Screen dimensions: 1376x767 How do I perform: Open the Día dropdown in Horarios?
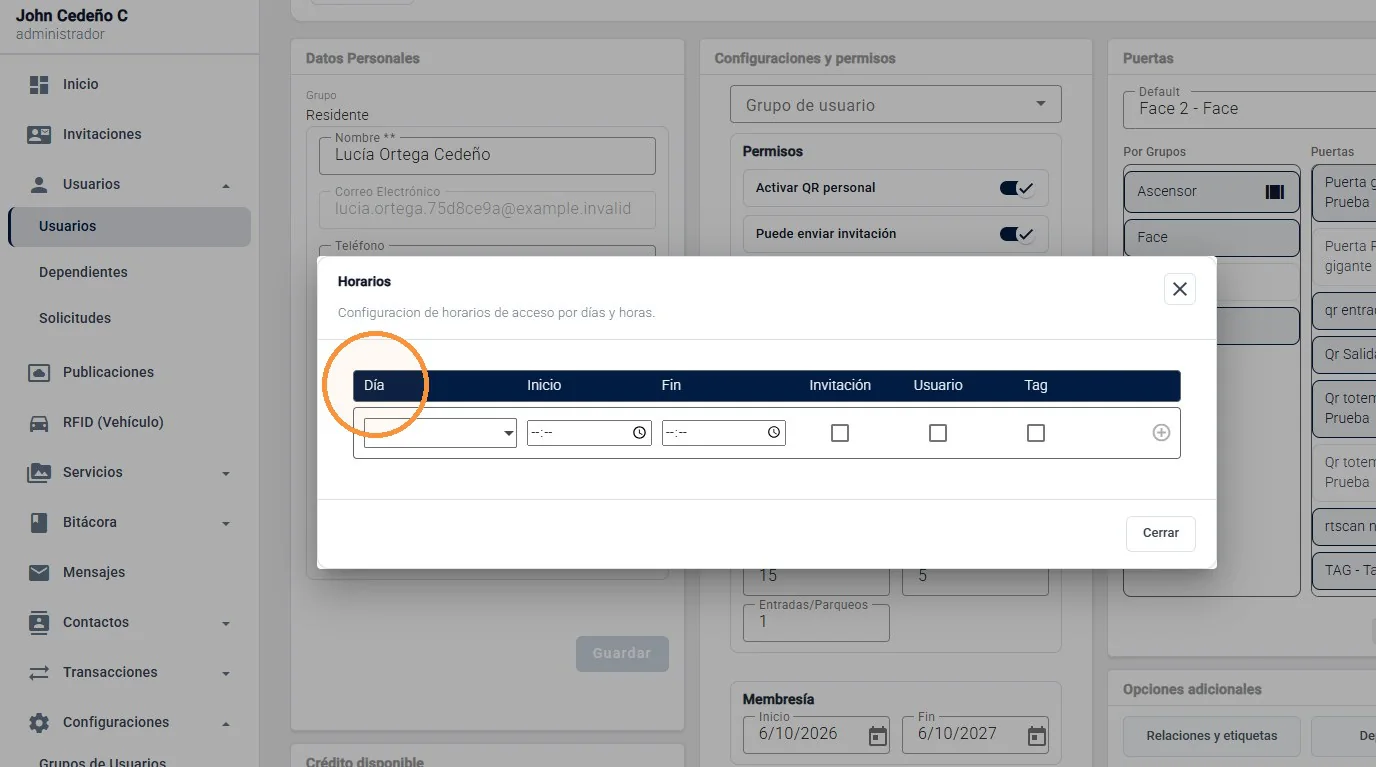click(440, 433)
